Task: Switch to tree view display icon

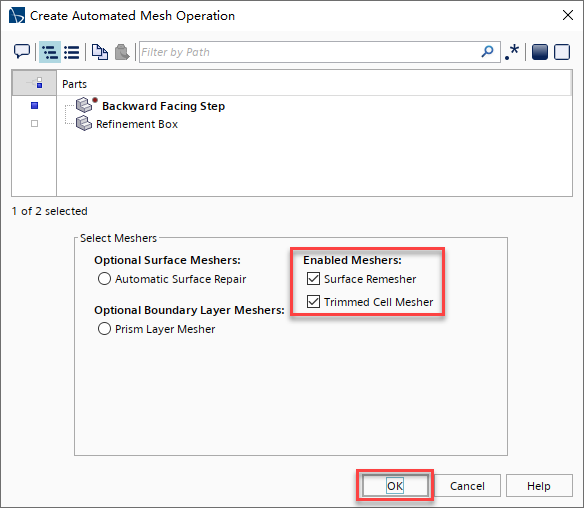Action: coord(50,52)
